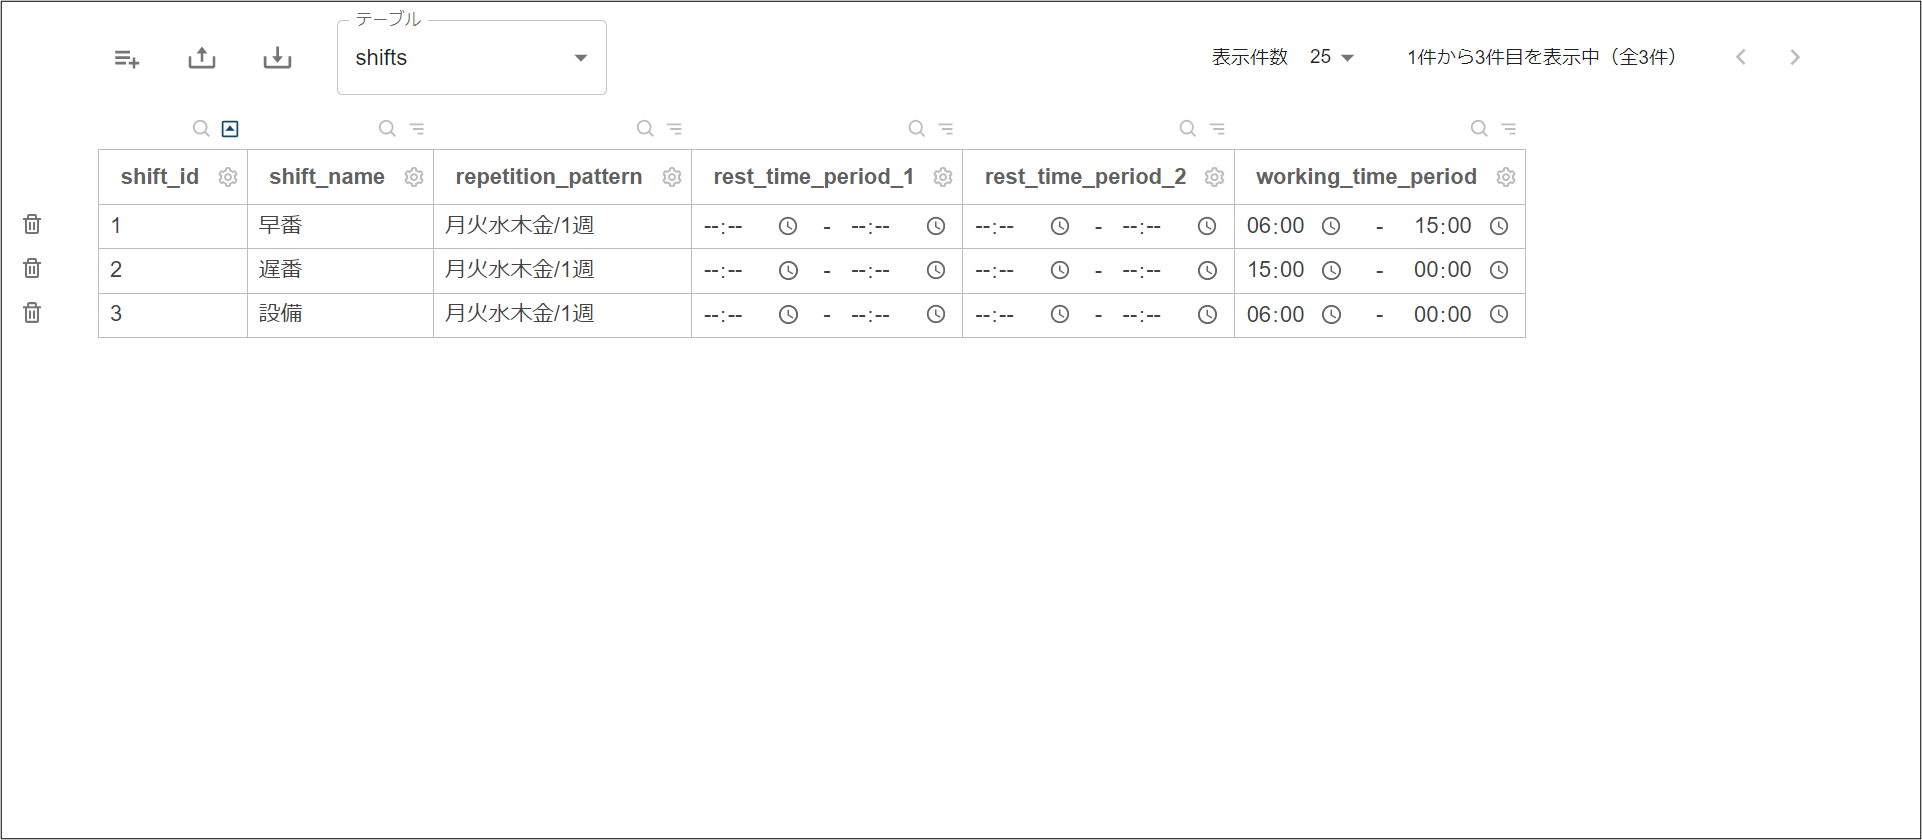Click working start time 06:00 in 設備 row
Screen dimensions: 1922x840
(x=1275, y=315)
